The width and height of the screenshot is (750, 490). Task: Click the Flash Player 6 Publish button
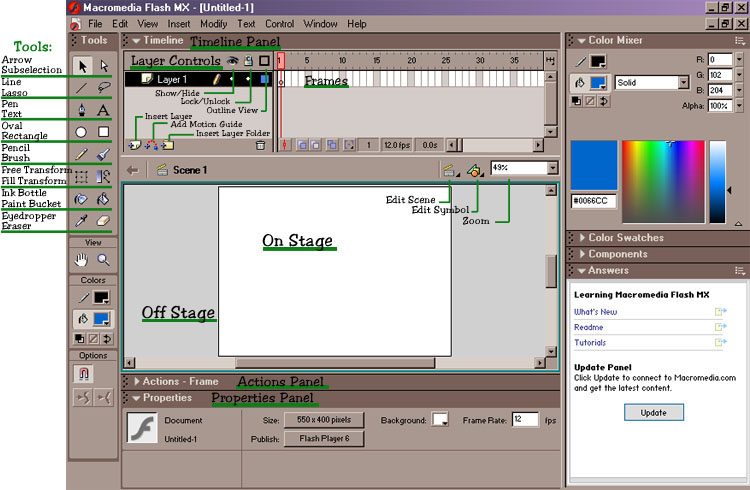pos(324,439)
